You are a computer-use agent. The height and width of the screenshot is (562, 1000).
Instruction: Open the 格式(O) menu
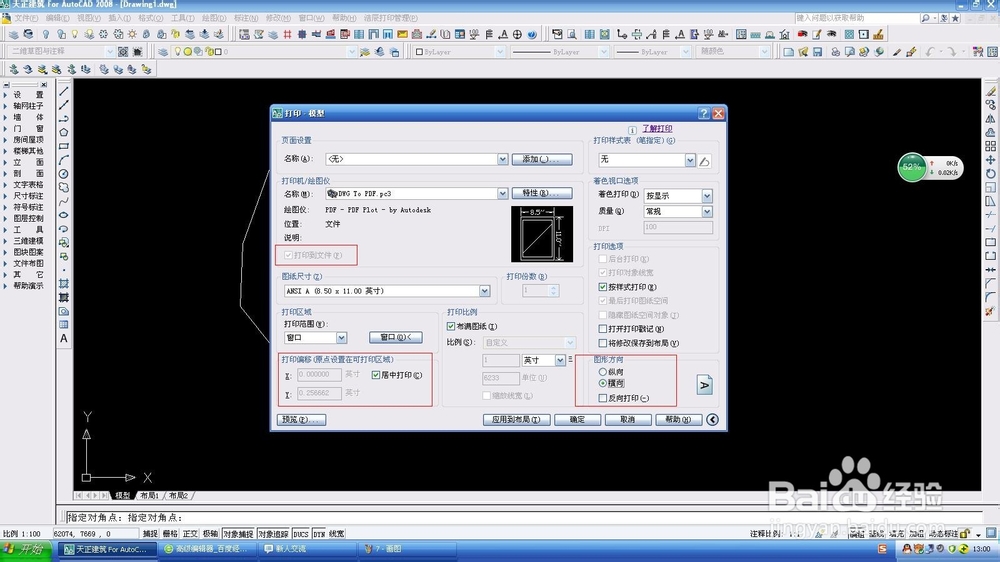(151, 18)
